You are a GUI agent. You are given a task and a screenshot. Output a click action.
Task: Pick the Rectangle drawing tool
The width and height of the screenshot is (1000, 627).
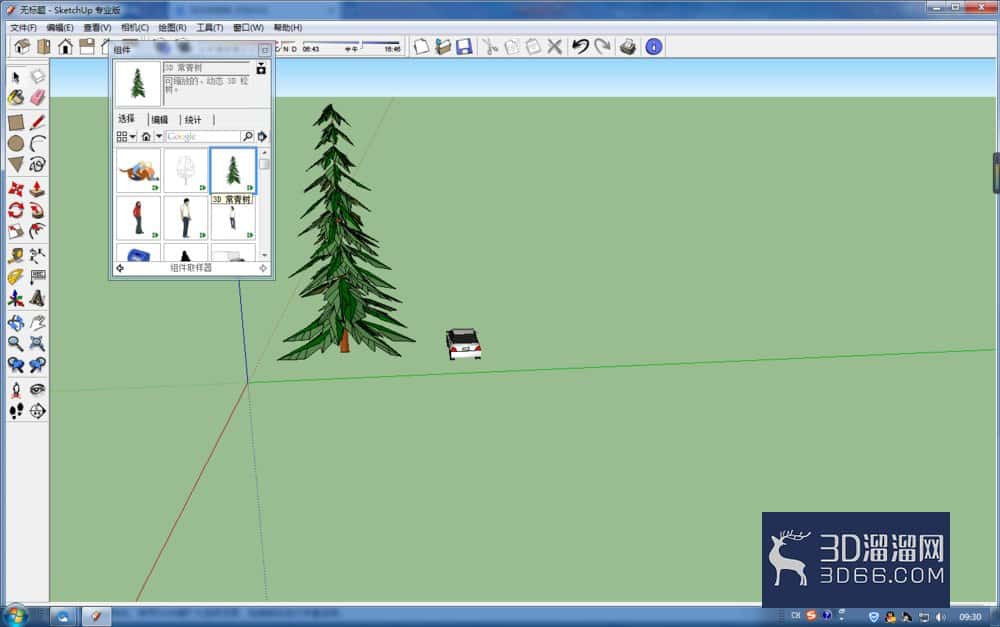tap(16, 122)
